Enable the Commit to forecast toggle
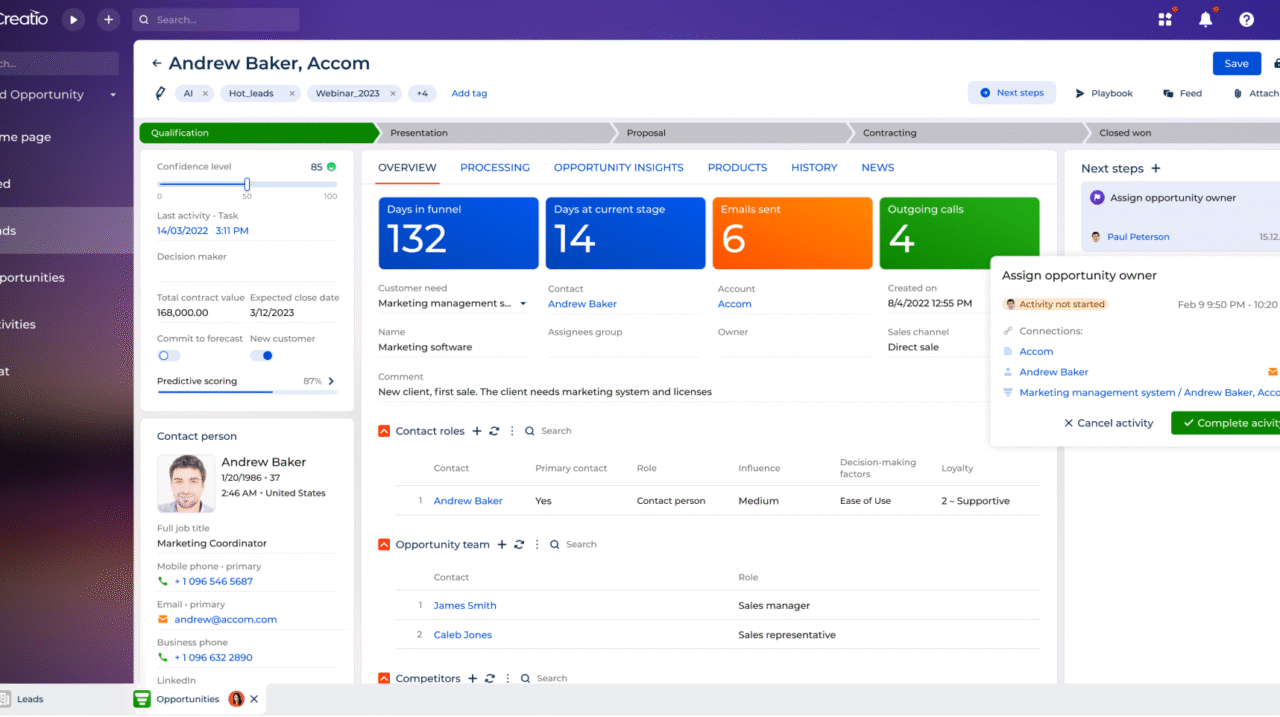This screenshot has width=1280, height=717. coord(168,355)
